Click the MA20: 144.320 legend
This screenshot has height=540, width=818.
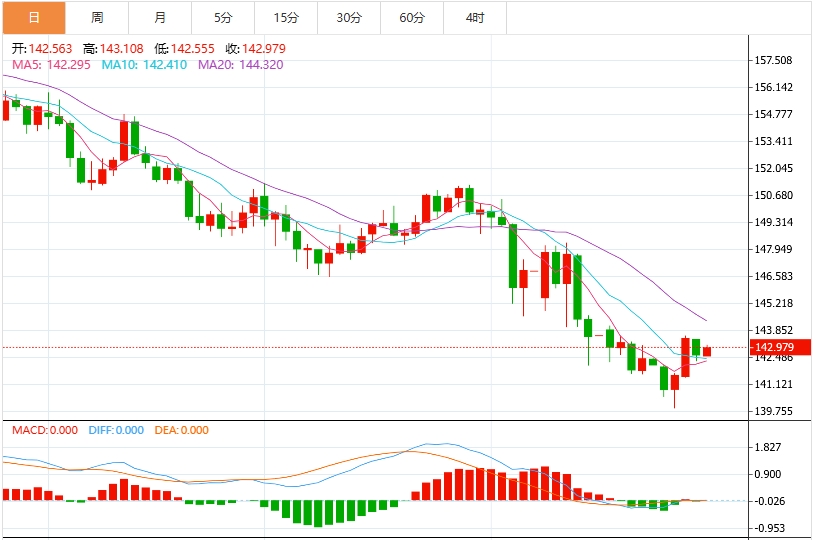(240, 65)
